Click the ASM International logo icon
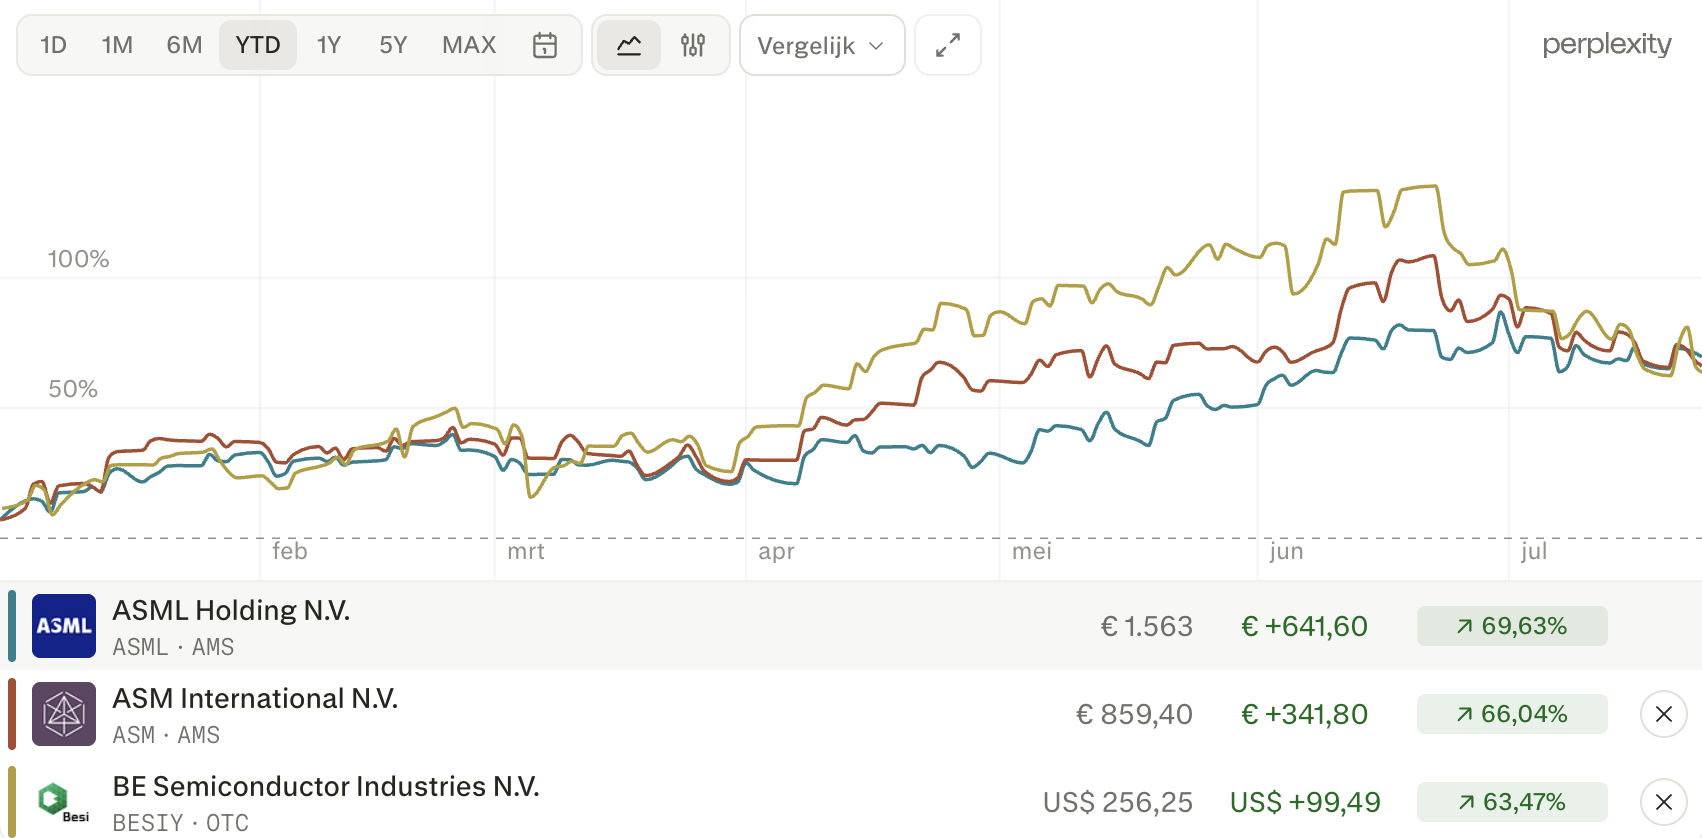 [x=64, y=714]
